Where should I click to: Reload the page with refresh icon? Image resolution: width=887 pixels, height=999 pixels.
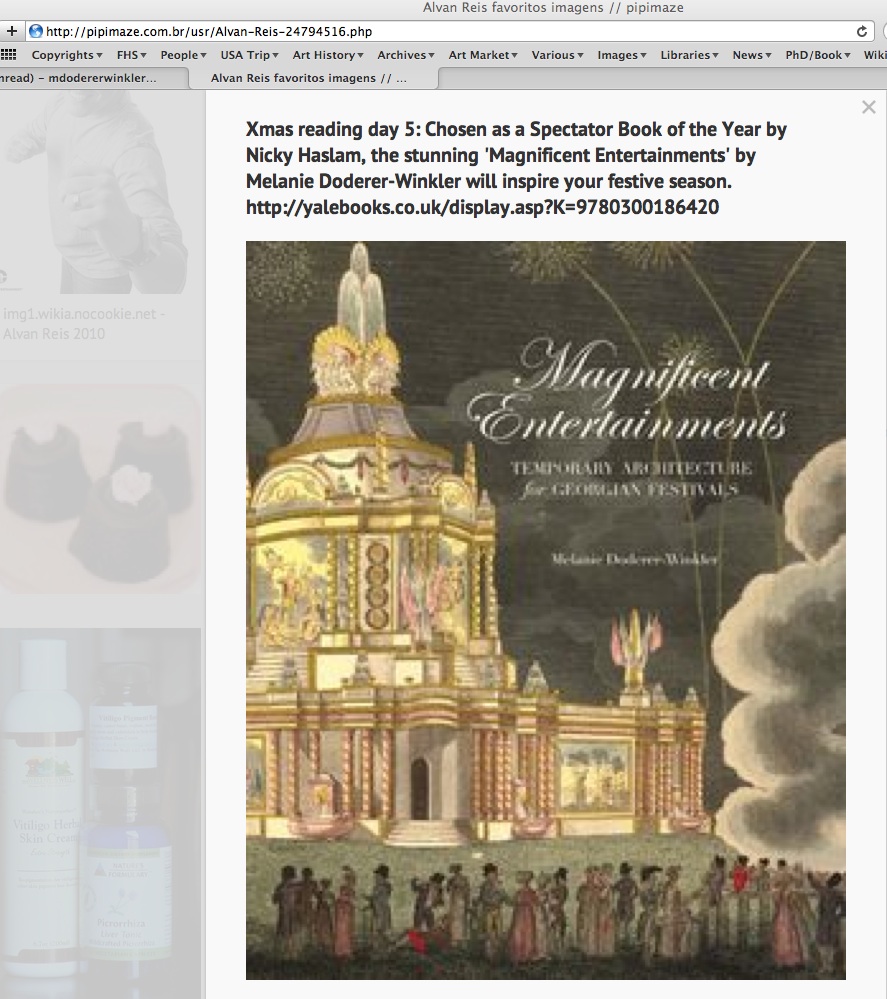tap(862, 31)
